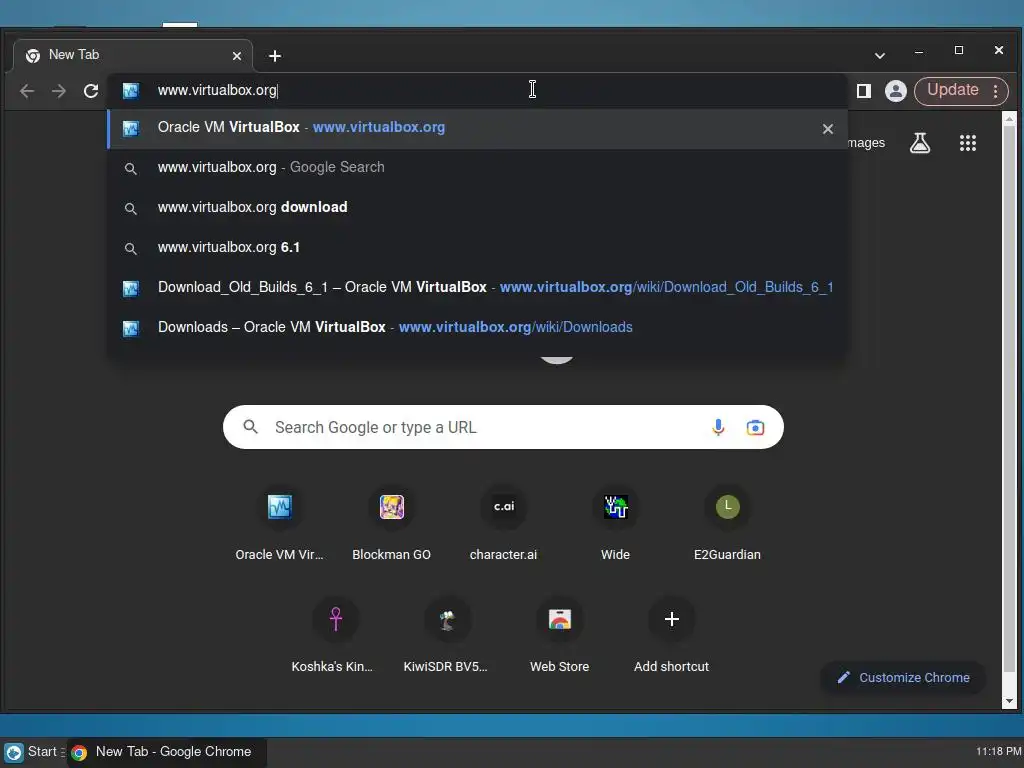Open the Koshka's Kin shortcut
The image size is (1024, 768).
[335, 637]
